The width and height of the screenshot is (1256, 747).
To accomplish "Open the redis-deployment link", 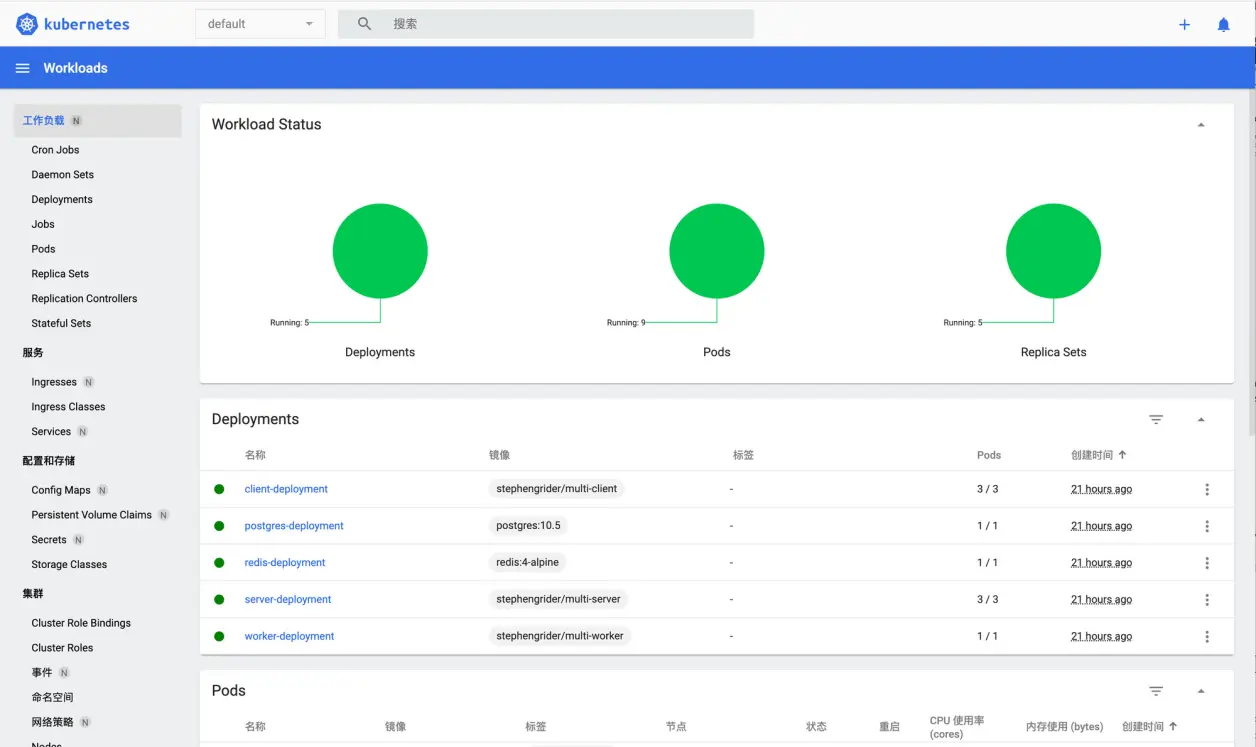I will click(285, 563).
